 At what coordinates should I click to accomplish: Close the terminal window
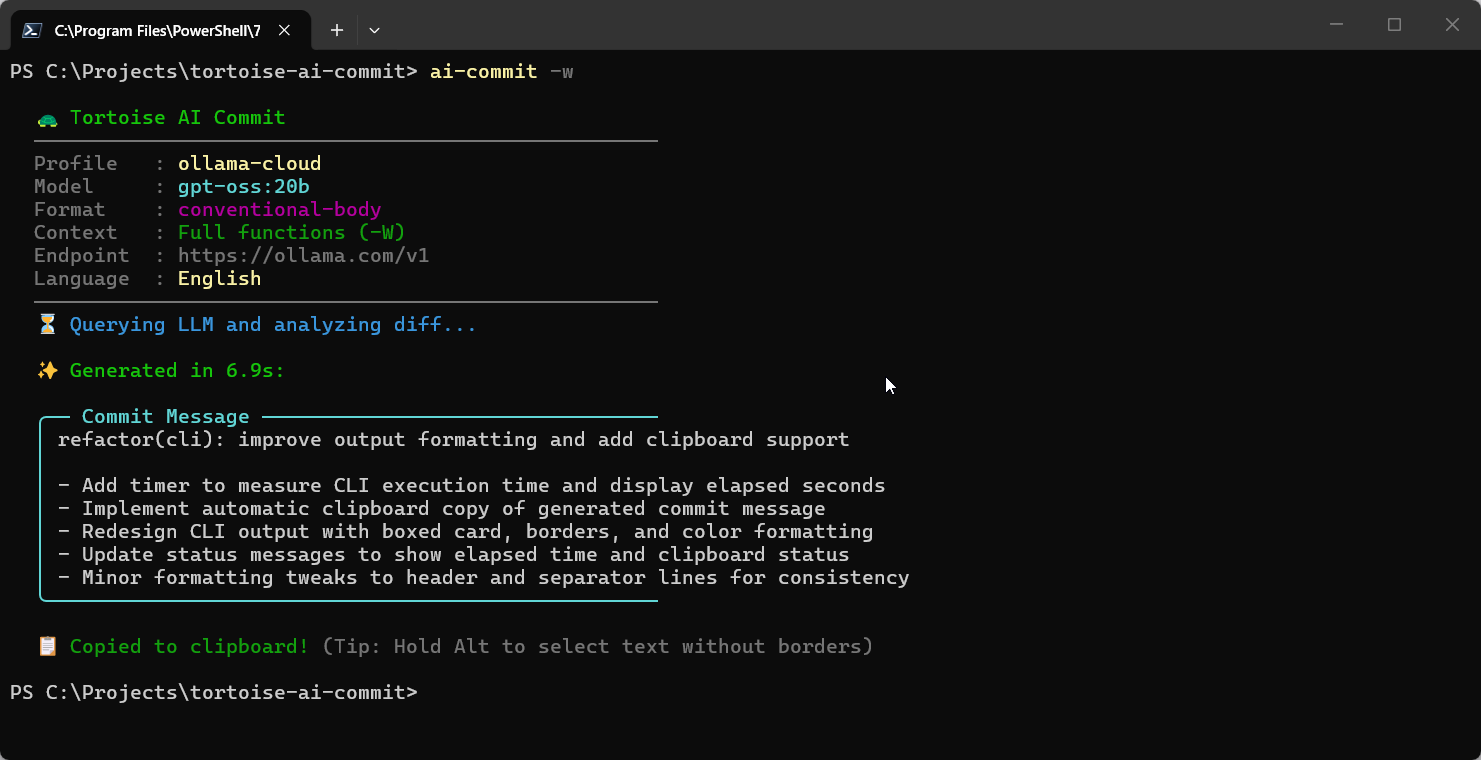(x=1452, y=25)
